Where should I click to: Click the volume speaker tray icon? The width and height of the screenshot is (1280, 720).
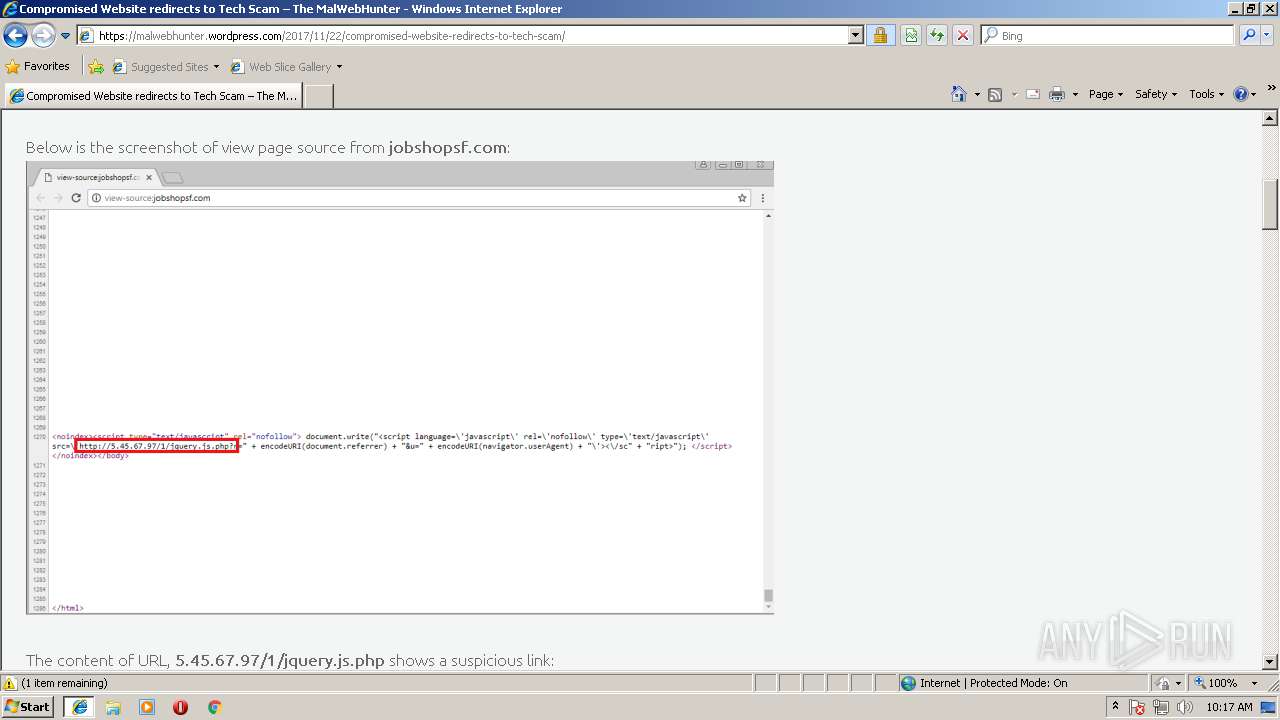(1184, 708)
